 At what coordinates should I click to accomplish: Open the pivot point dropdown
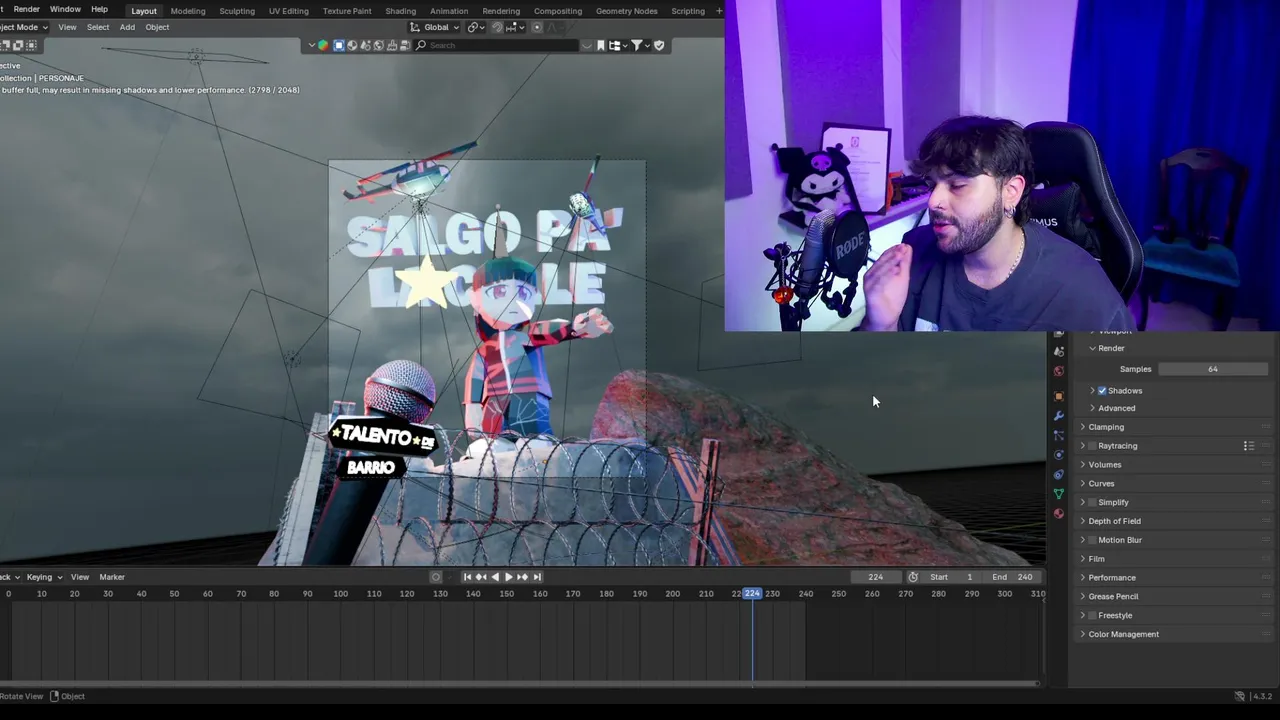476,27
